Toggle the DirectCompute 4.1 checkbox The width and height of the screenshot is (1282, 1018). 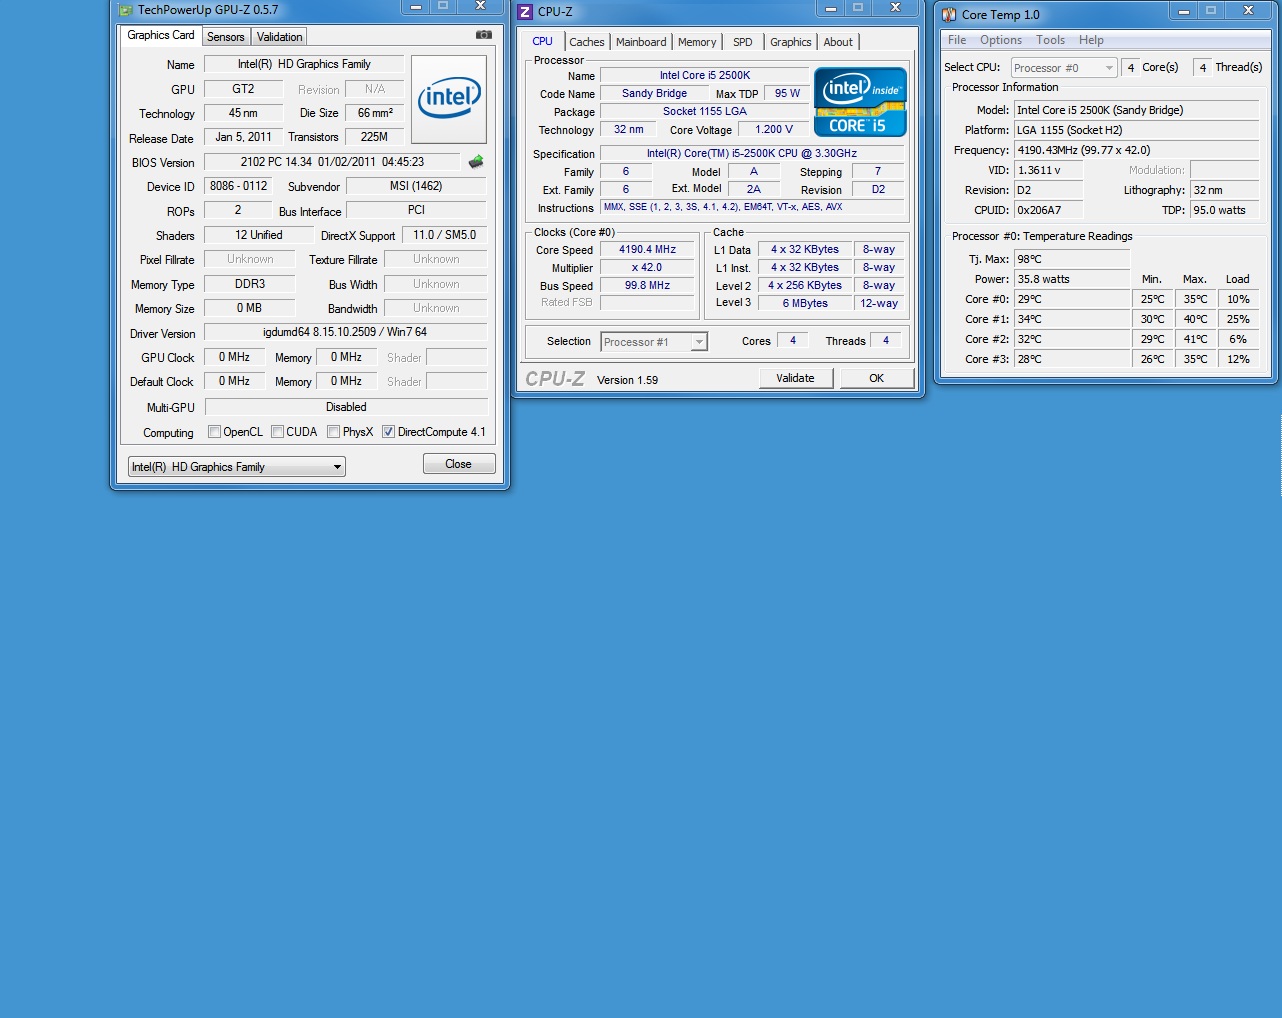[388, 432]
